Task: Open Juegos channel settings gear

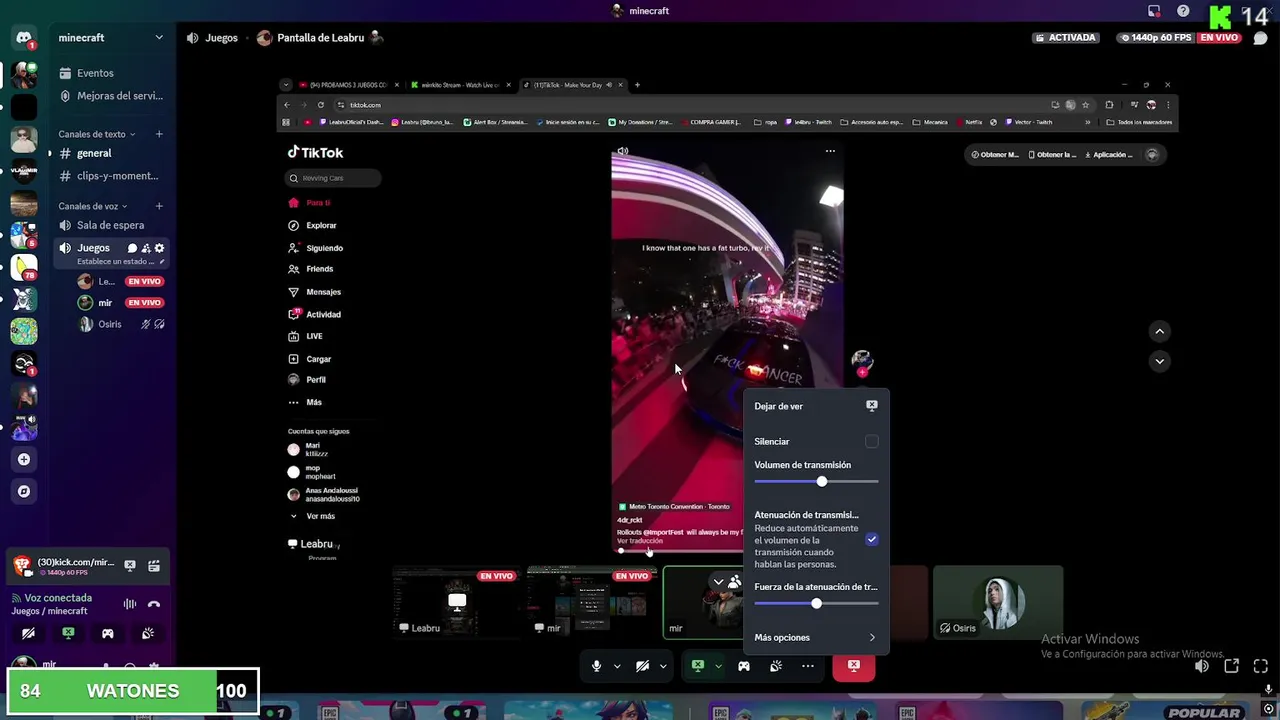Action: [x=159, y=248]
